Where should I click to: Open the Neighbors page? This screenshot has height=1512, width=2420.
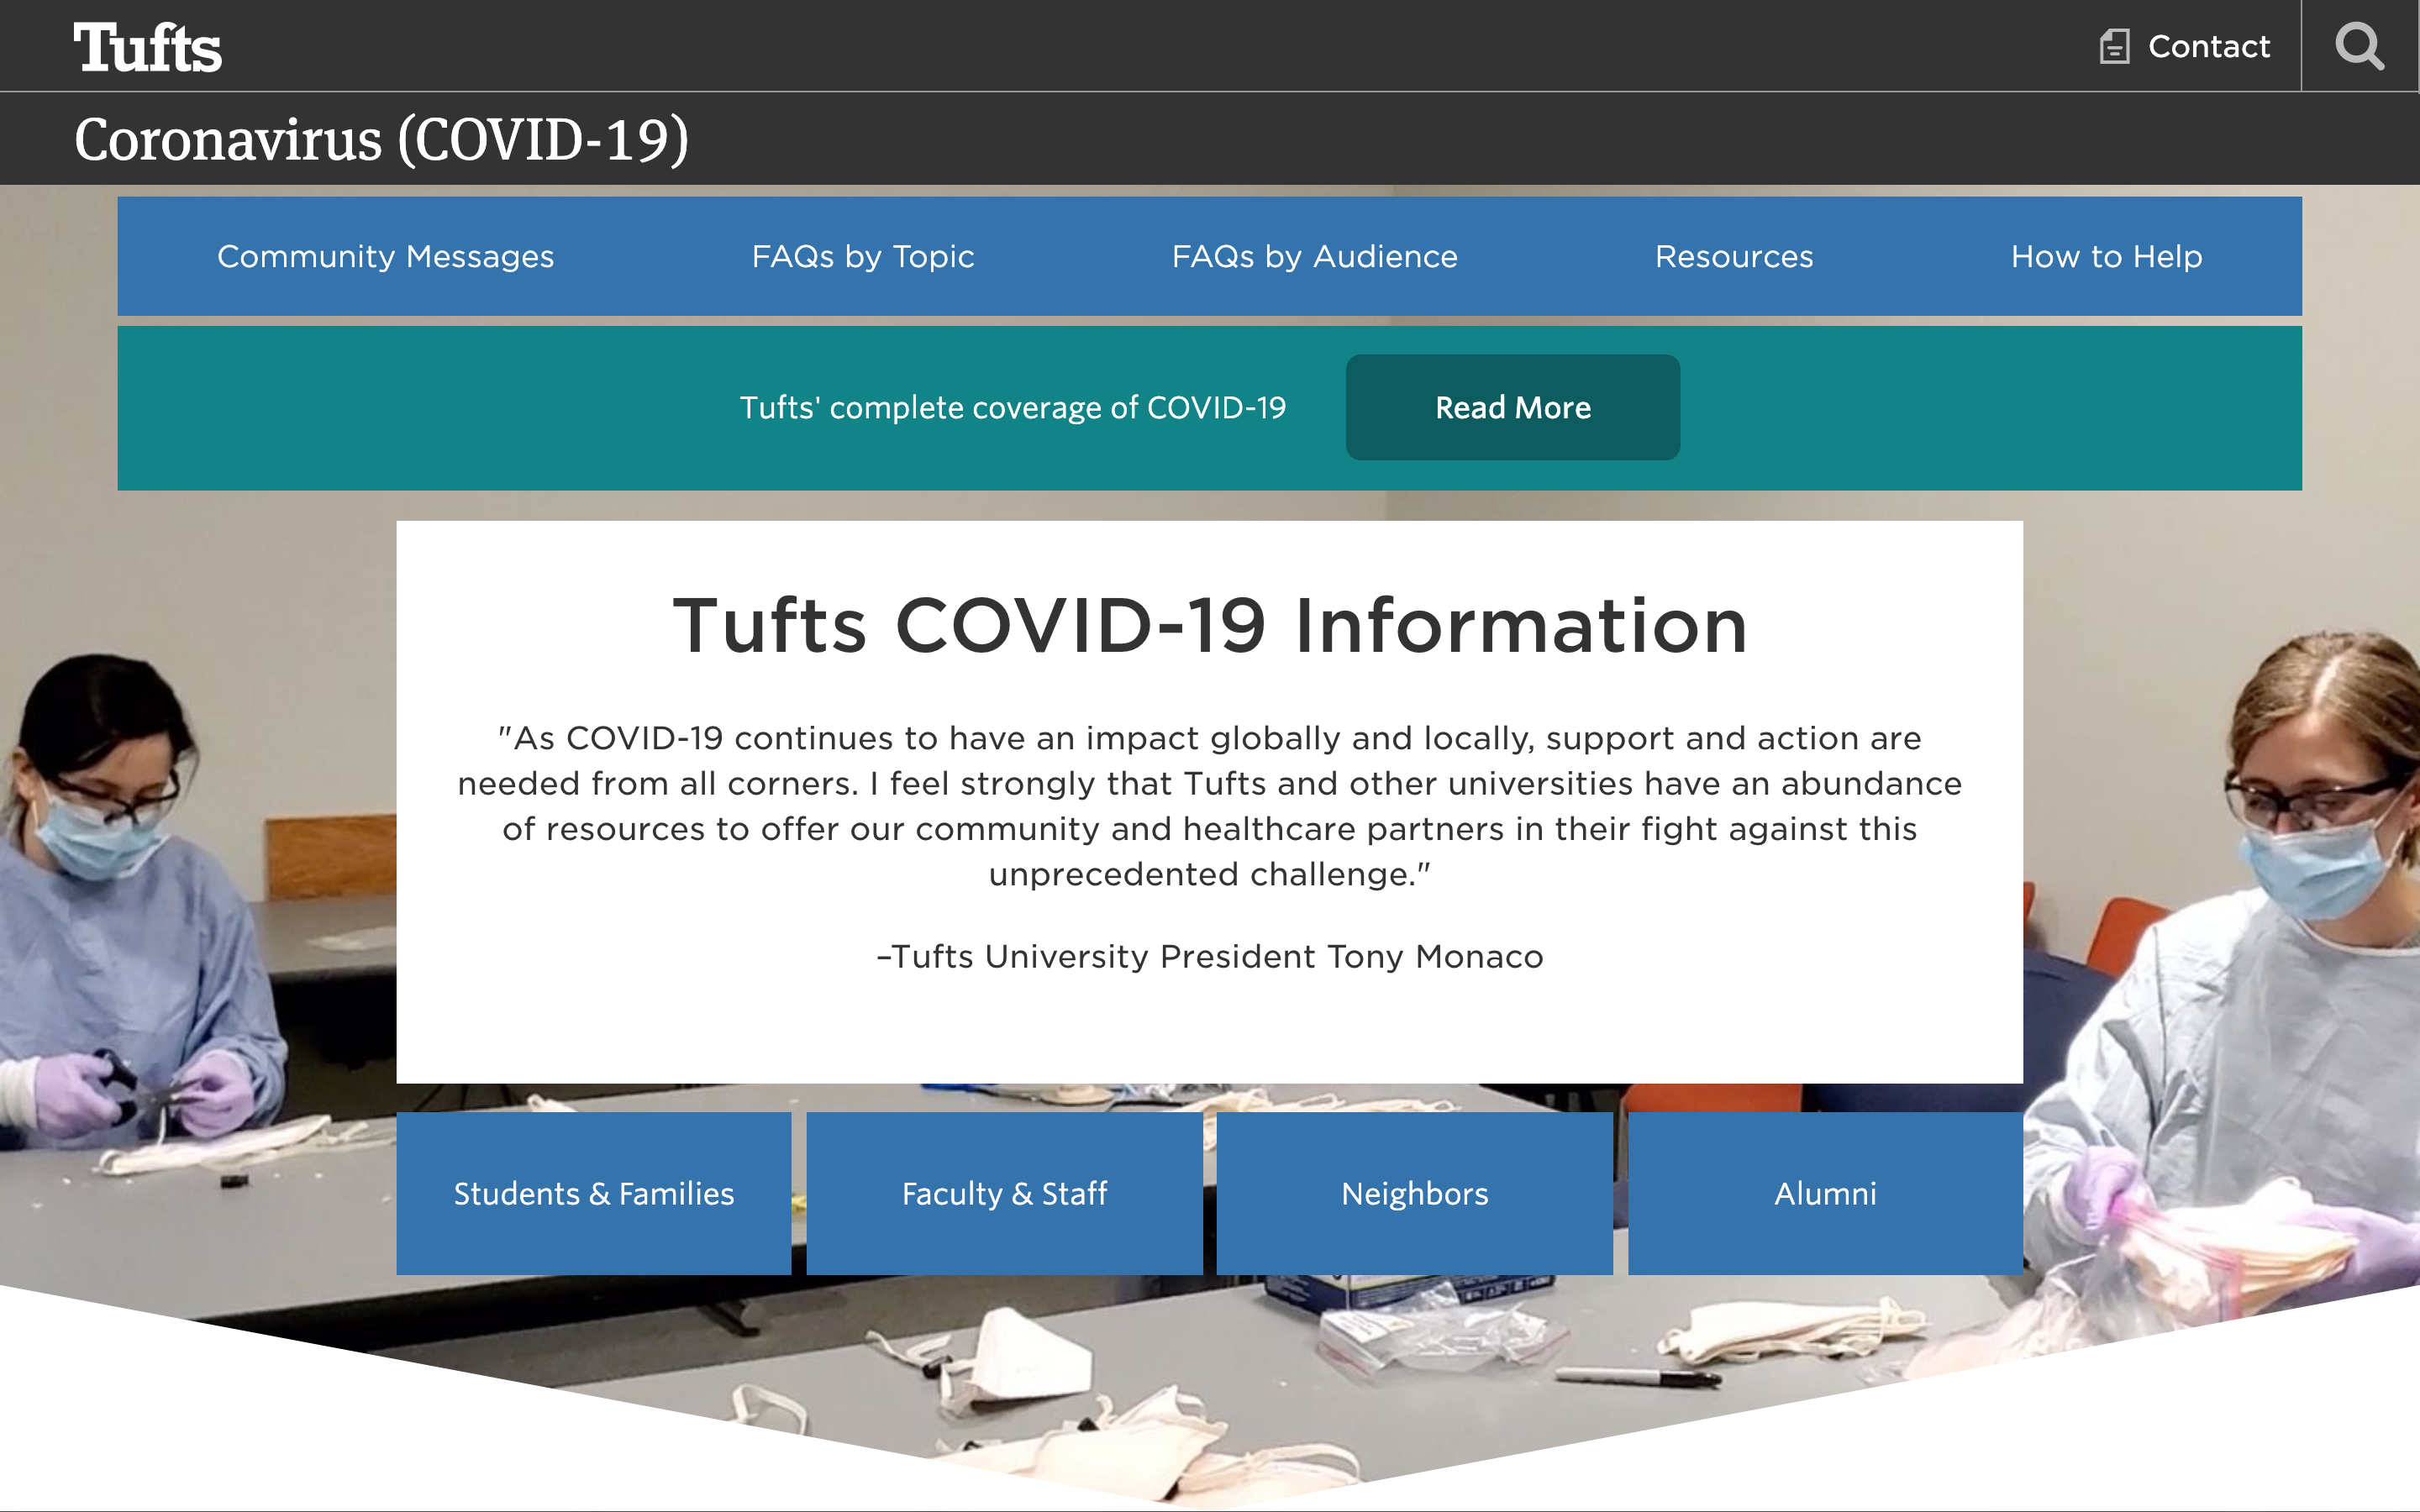point(1414,1193)
